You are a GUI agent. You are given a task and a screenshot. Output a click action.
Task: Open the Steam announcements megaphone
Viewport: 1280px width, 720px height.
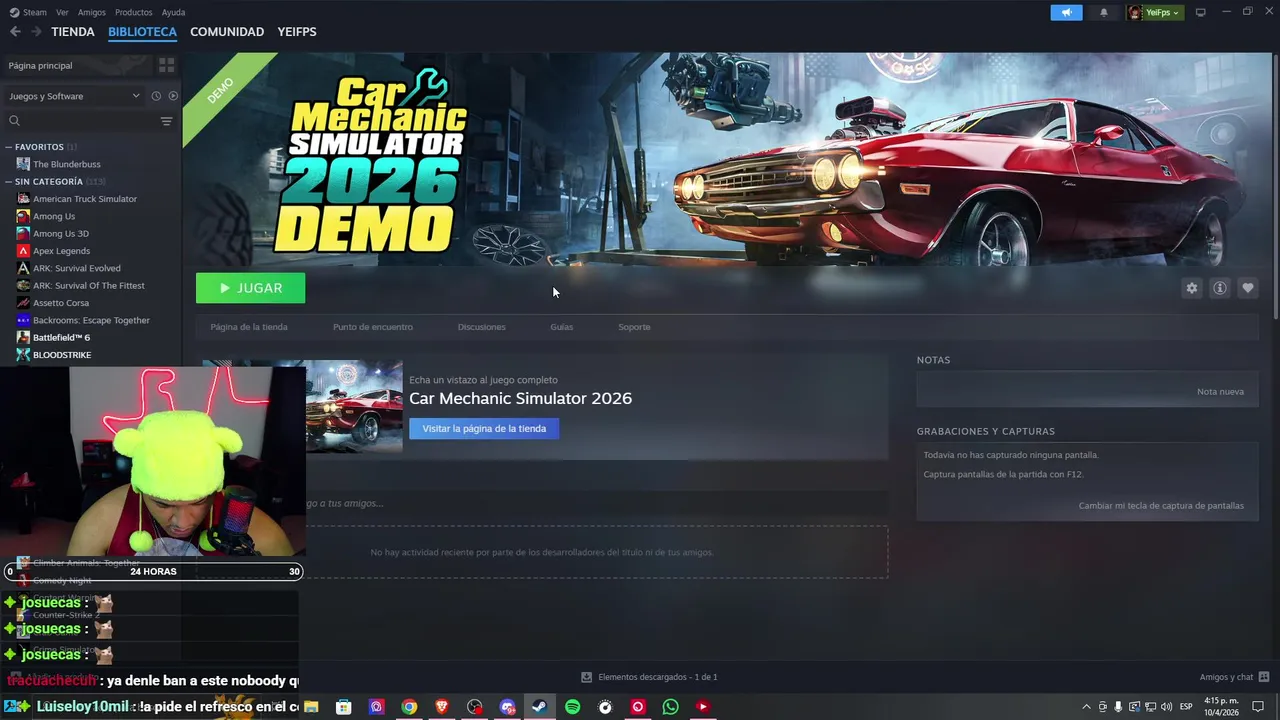click(1066, 12)
